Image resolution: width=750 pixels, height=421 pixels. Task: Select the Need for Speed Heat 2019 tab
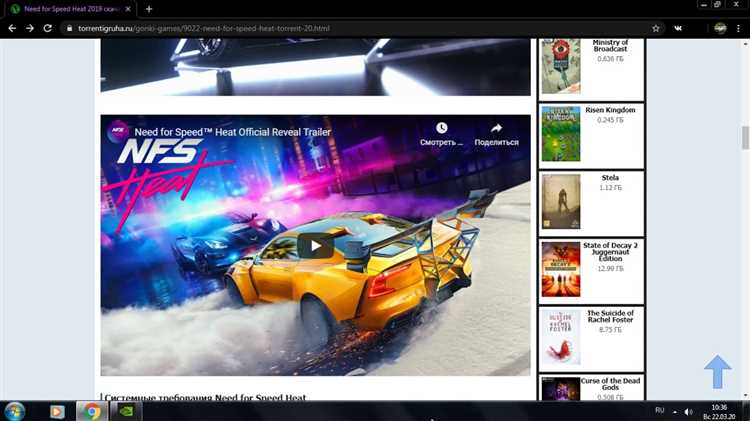point(71,9)
